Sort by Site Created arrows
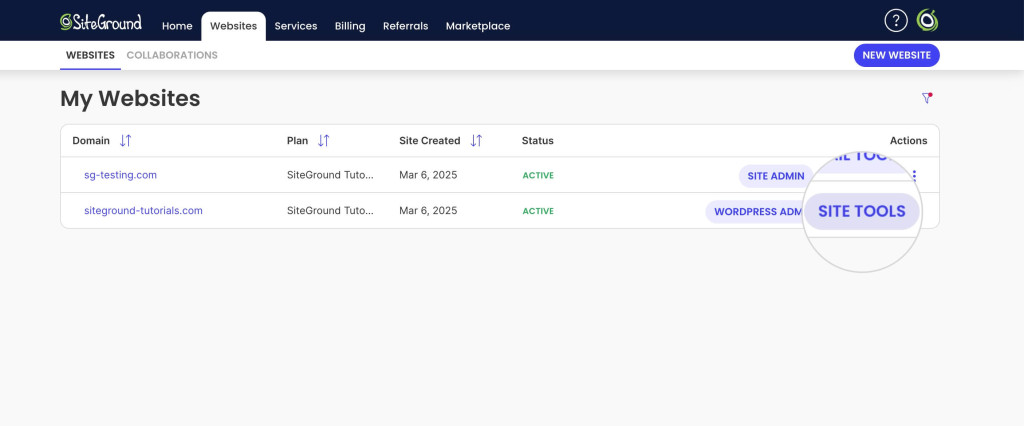Viewport: 1024px width, 426px height. click(476, 140)
